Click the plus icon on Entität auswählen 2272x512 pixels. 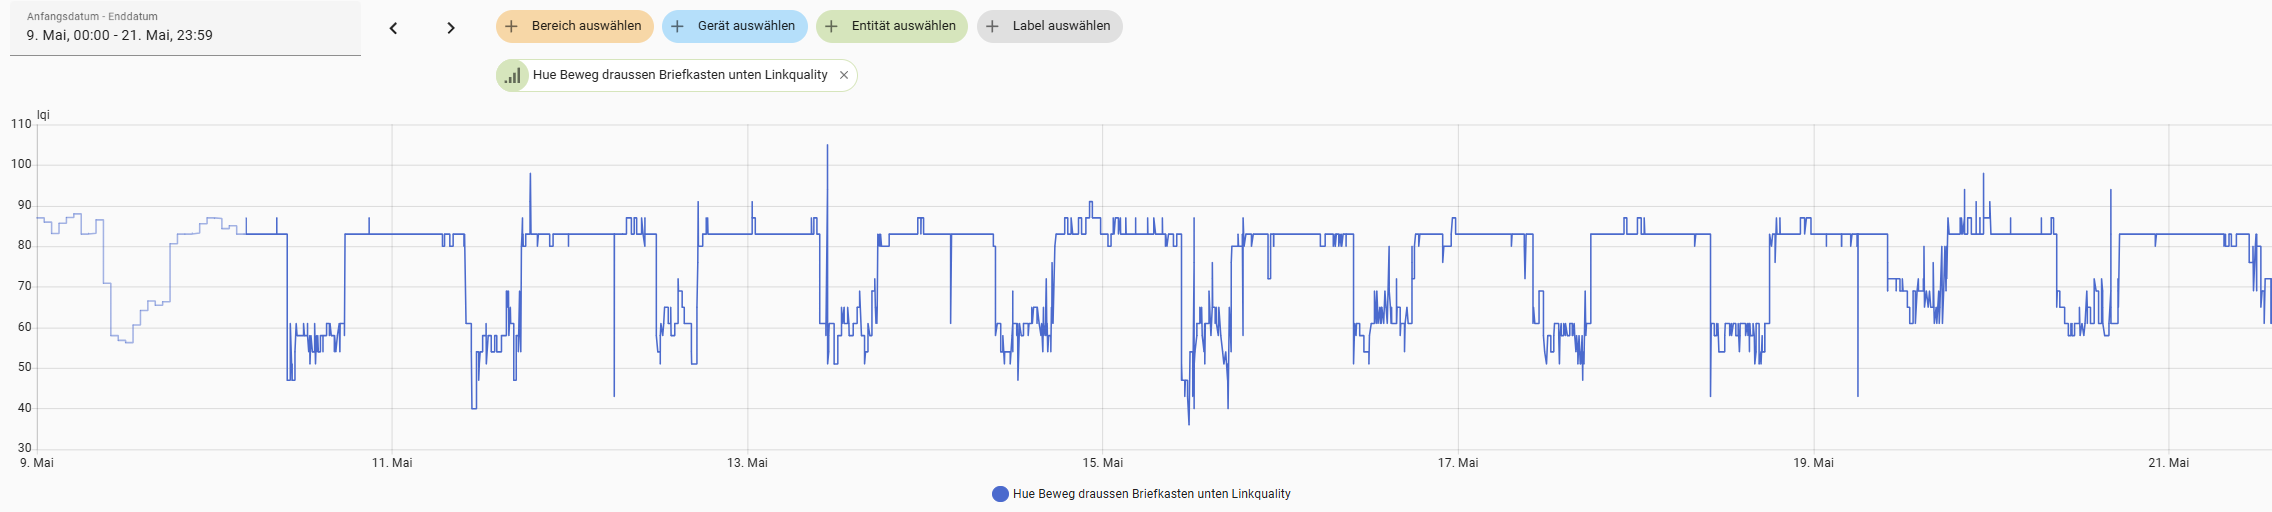(831, 26)
